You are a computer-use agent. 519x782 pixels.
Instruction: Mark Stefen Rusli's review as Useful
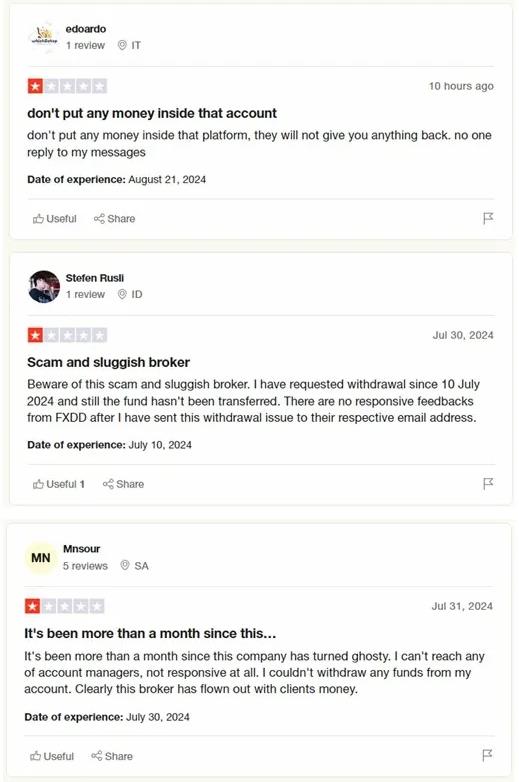pyautogui.click(x=58, y=484)
